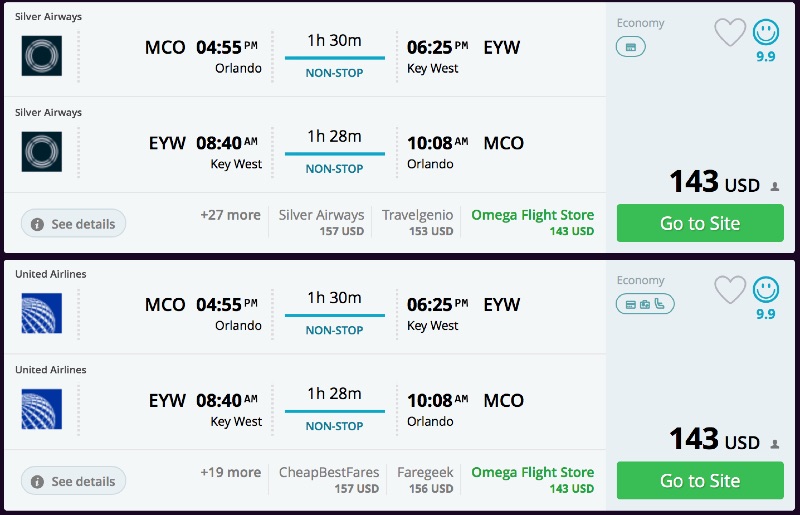
Task: Open the Travelgenio 153 USD offer
Action: point(417,222)
